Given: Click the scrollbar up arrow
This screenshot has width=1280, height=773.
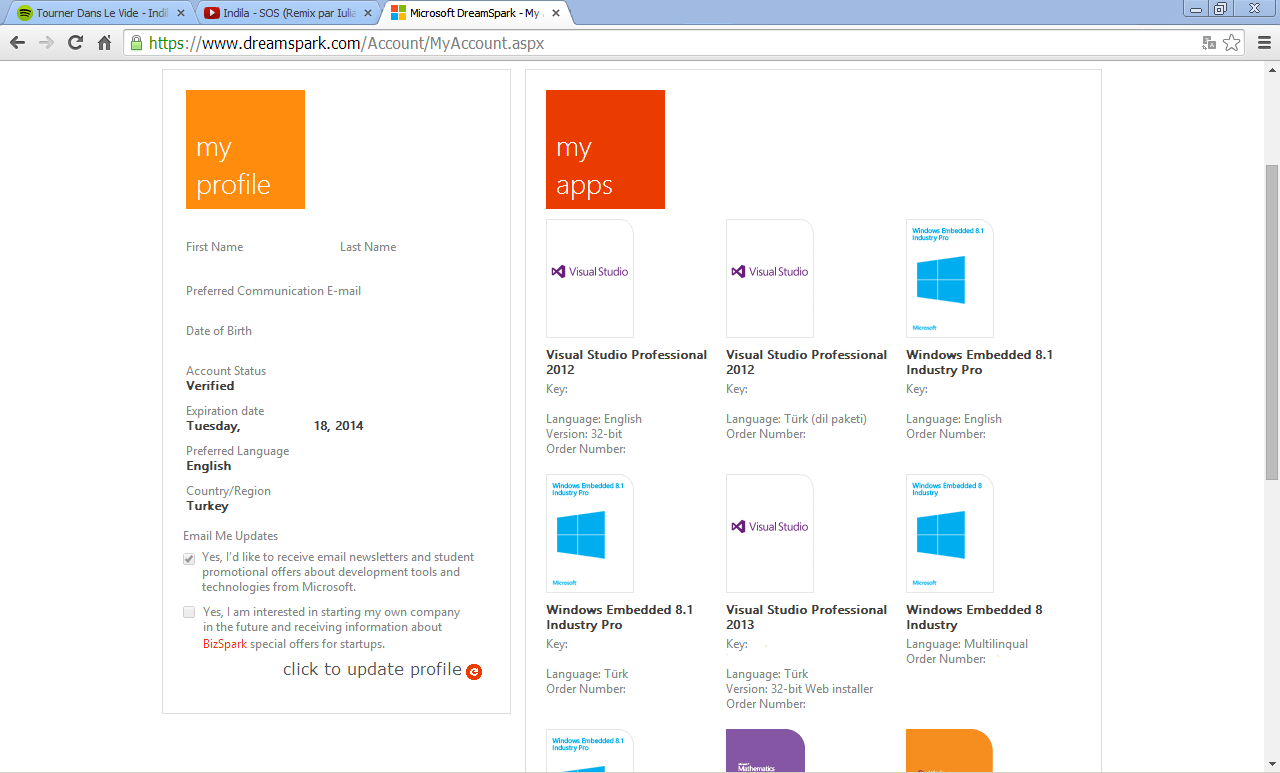Looking at the screenshot, I should (1272, 69).
